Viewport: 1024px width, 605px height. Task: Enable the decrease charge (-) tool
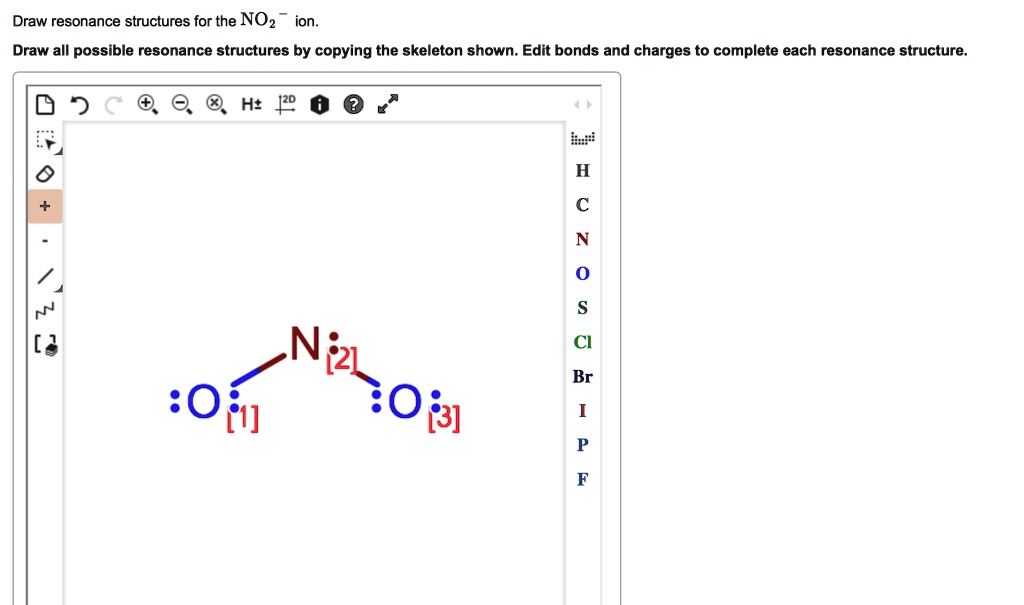45,239
